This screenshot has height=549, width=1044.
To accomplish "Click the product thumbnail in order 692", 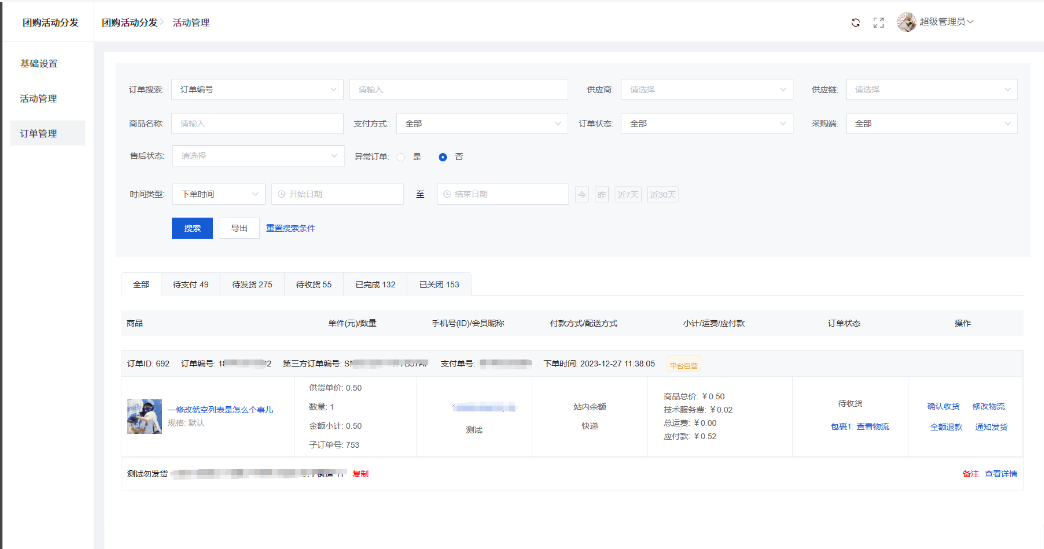I will tap(144, 416).
